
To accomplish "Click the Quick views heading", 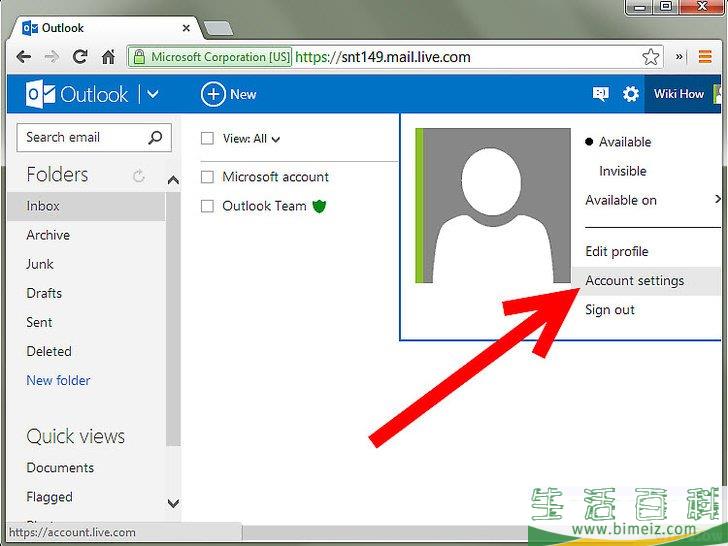I will pyautogui.click(x=75, y=436).
